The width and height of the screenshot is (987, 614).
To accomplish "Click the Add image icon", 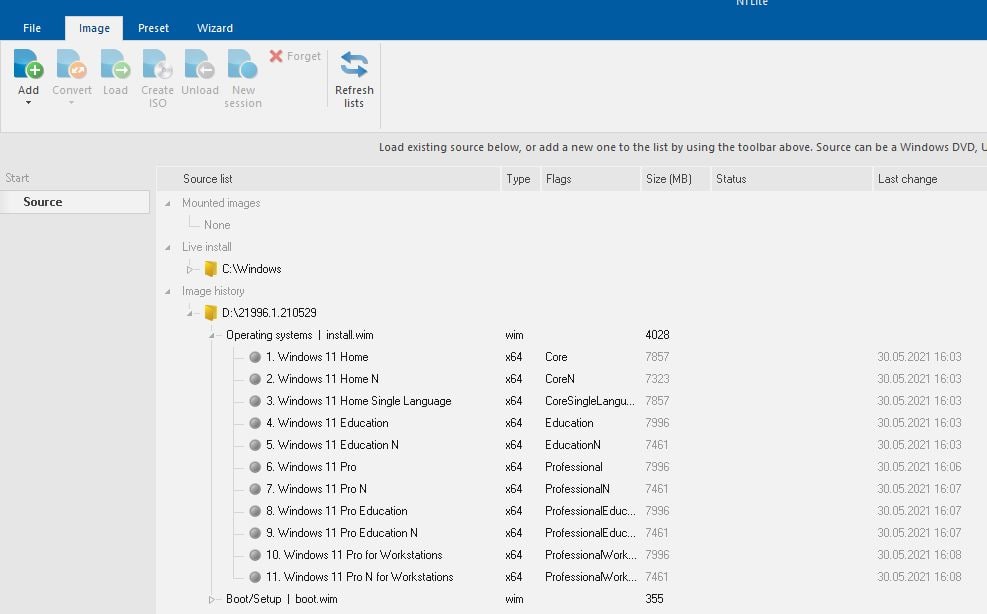I will click(x=28, y=64).
